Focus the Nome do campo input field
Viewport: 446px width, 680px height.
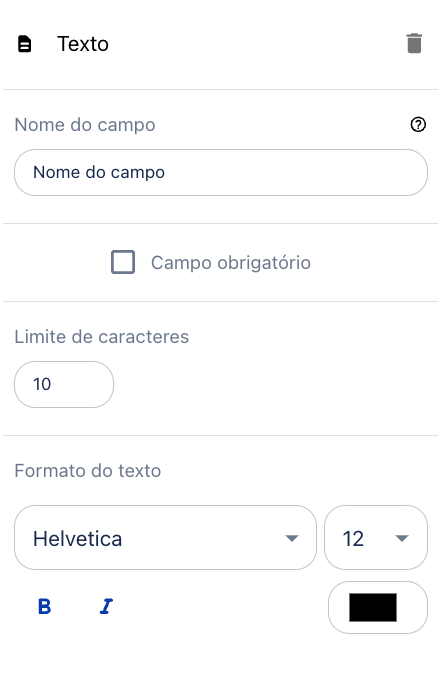[221, 173]
